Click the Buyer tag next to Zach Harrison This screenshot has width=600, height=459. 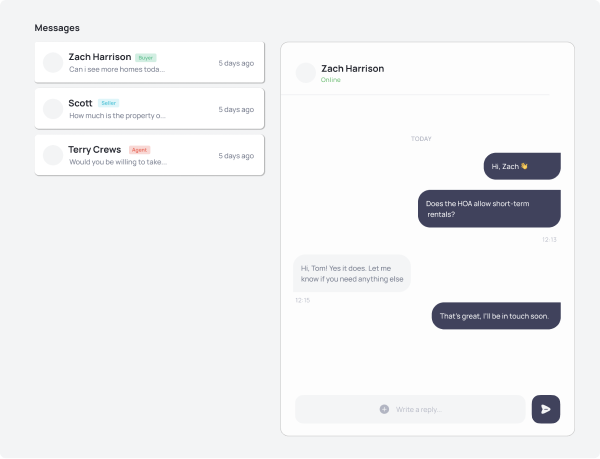tap(146, 57)
